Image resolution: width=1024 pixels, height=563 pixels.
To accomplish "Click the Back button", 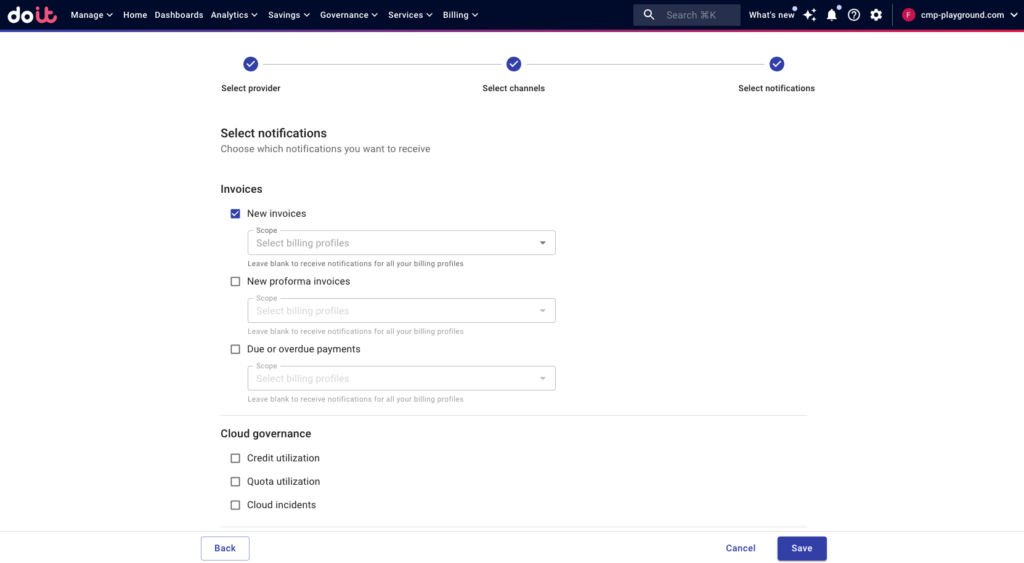I will click(225, 548).
